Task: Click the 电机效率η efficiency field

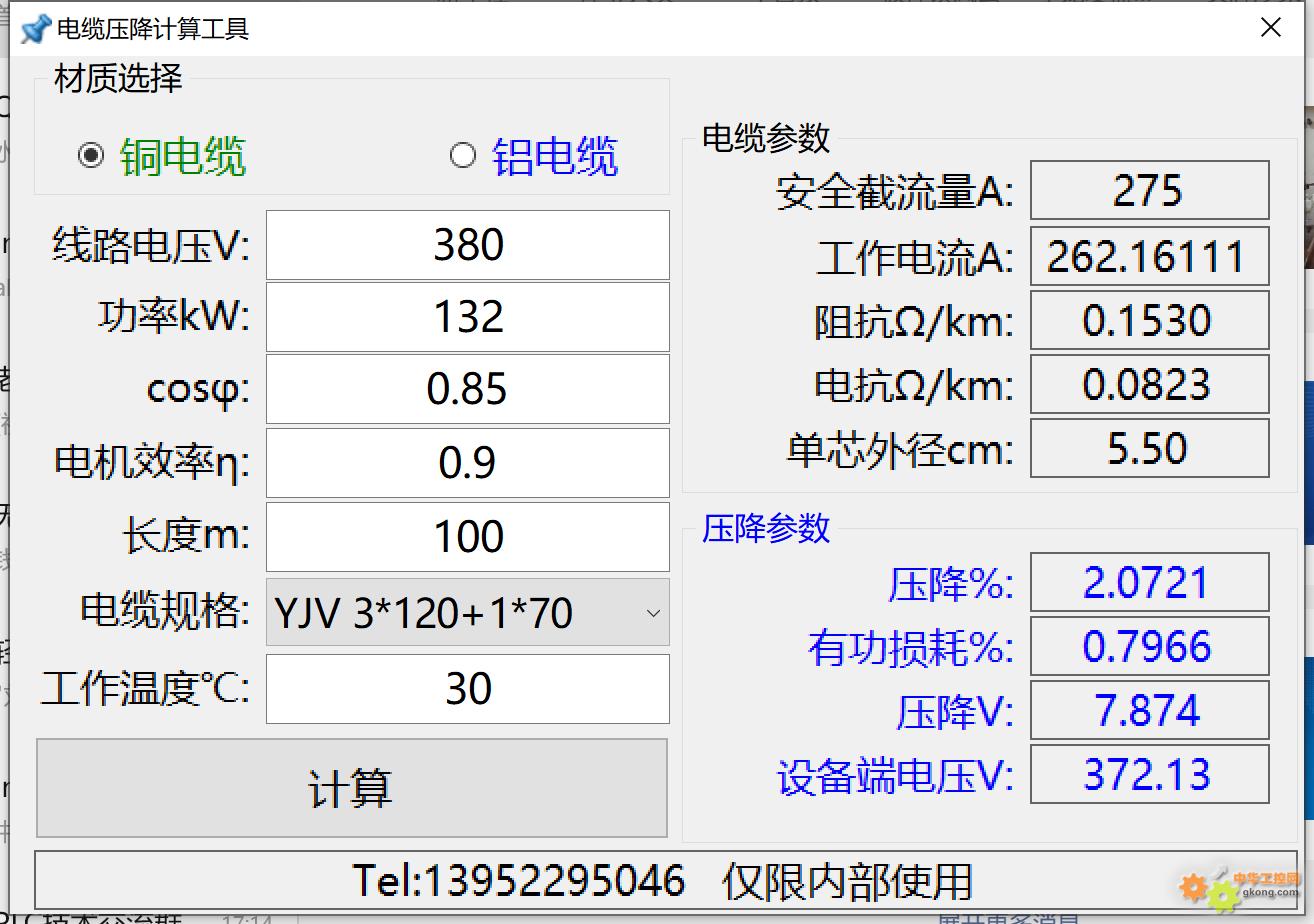Action: click(466, 462)
